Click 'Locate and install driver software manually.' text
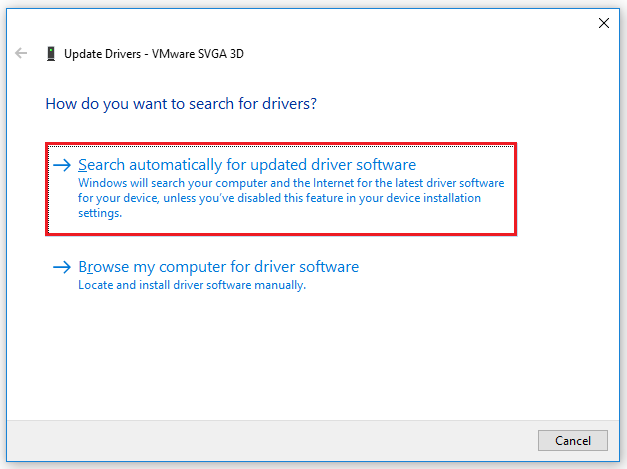 click(x=192, y=285)
